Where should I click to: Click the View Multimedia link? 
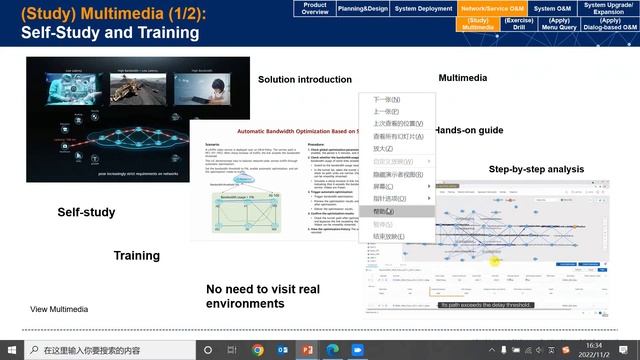point(59,309)
